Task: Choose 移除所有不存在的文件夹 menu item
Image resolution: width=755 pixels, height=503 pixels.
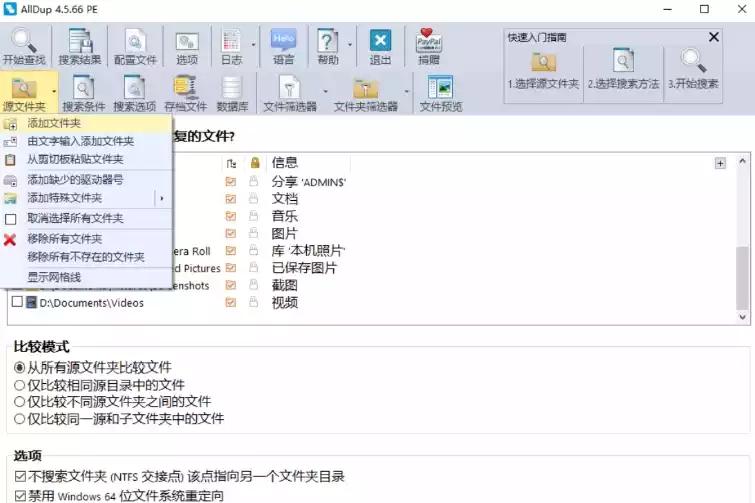Action: coord(87,257)
